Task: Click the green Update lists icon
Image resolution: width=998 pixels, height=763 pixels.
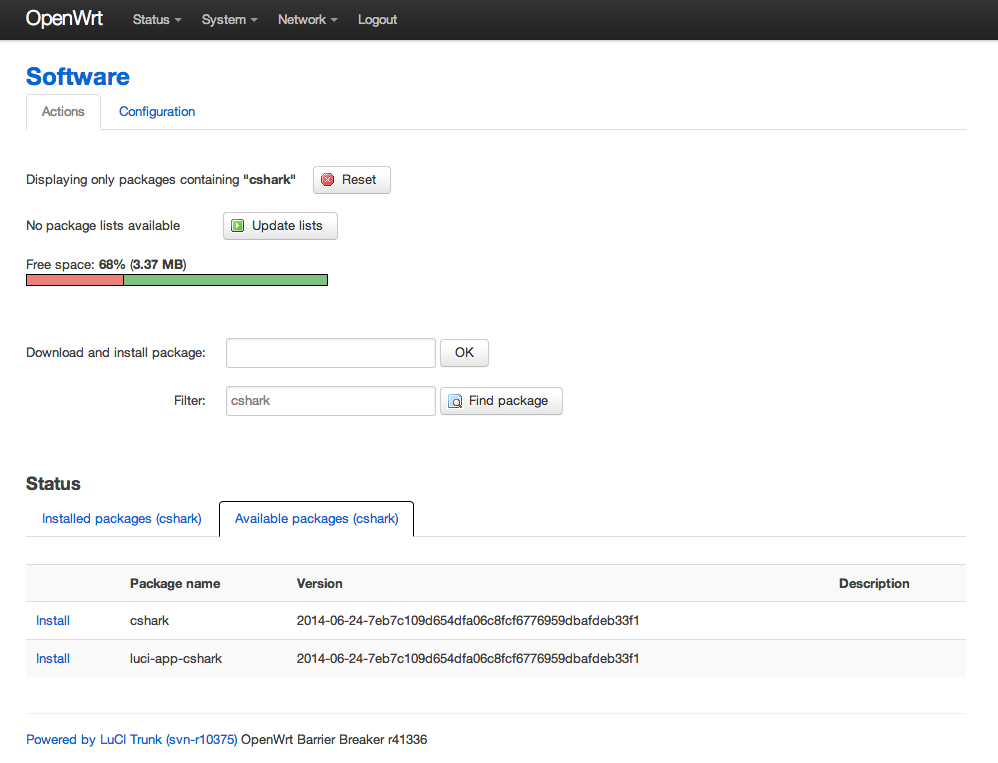Action: [x=237, y=226]
